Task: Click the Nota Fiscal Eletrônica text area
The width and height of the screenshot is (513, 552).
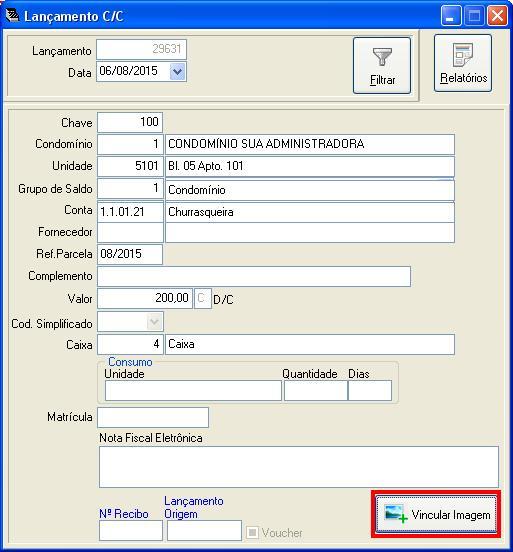Action: point(299,467)
